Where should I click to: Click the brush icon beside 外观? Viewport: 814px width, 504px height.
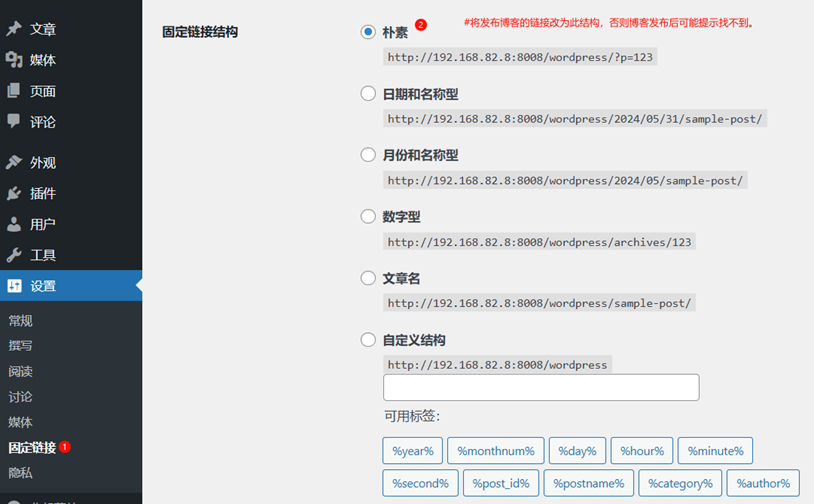(14, 162)
